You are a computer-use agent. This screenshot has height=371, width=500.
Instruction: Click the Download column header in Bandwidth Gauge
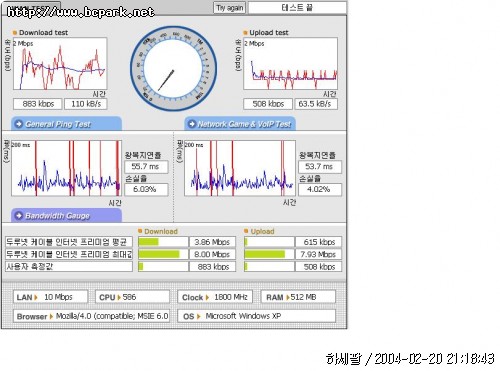[x=161, y=231]
